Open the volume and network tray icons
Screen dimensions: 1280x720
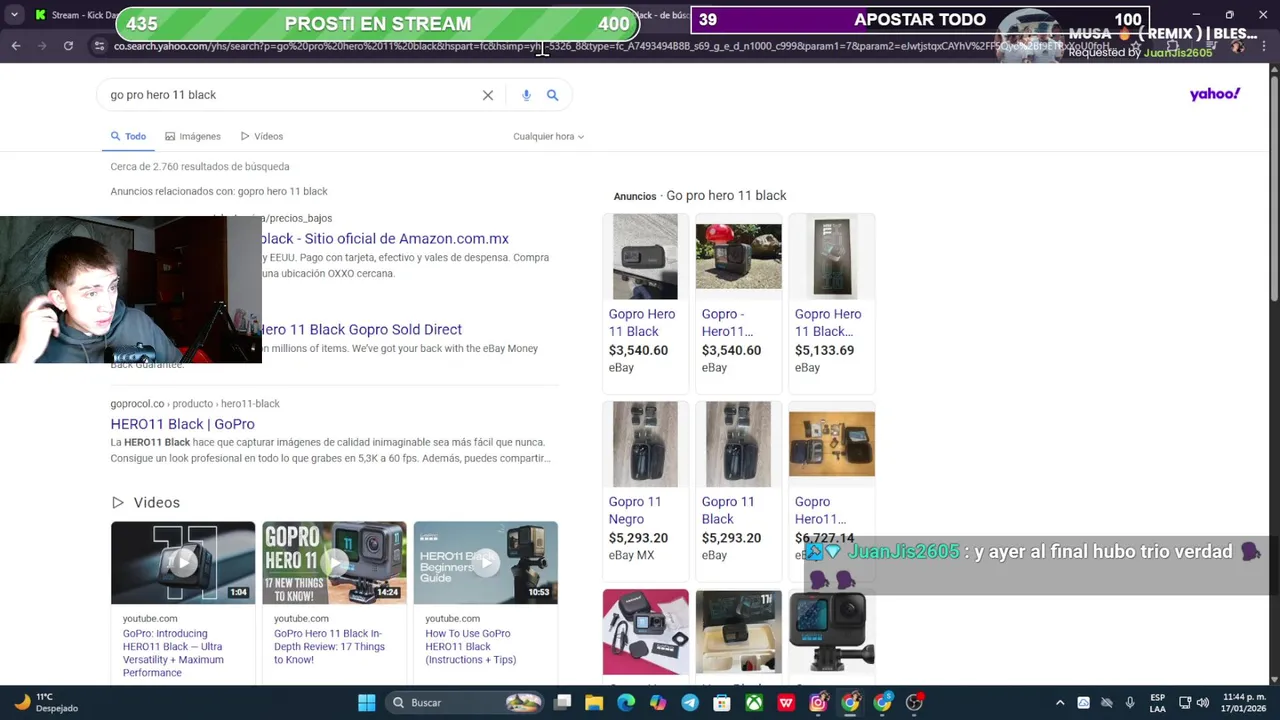1194,703
